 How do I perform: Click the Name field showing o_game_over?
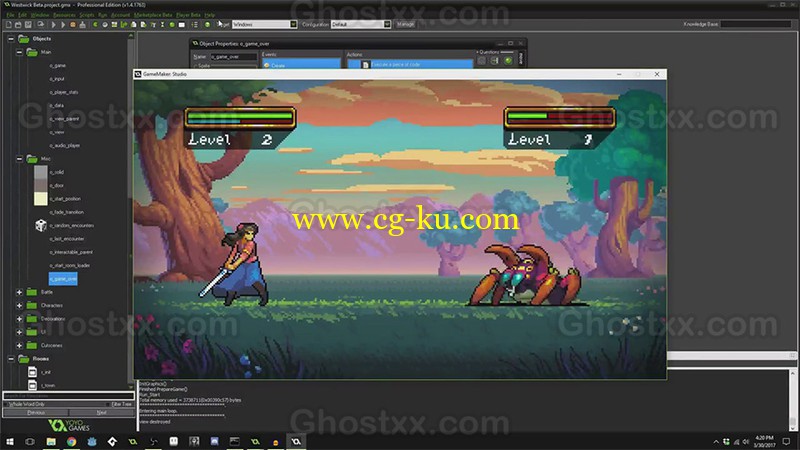[x=233, y=57]
